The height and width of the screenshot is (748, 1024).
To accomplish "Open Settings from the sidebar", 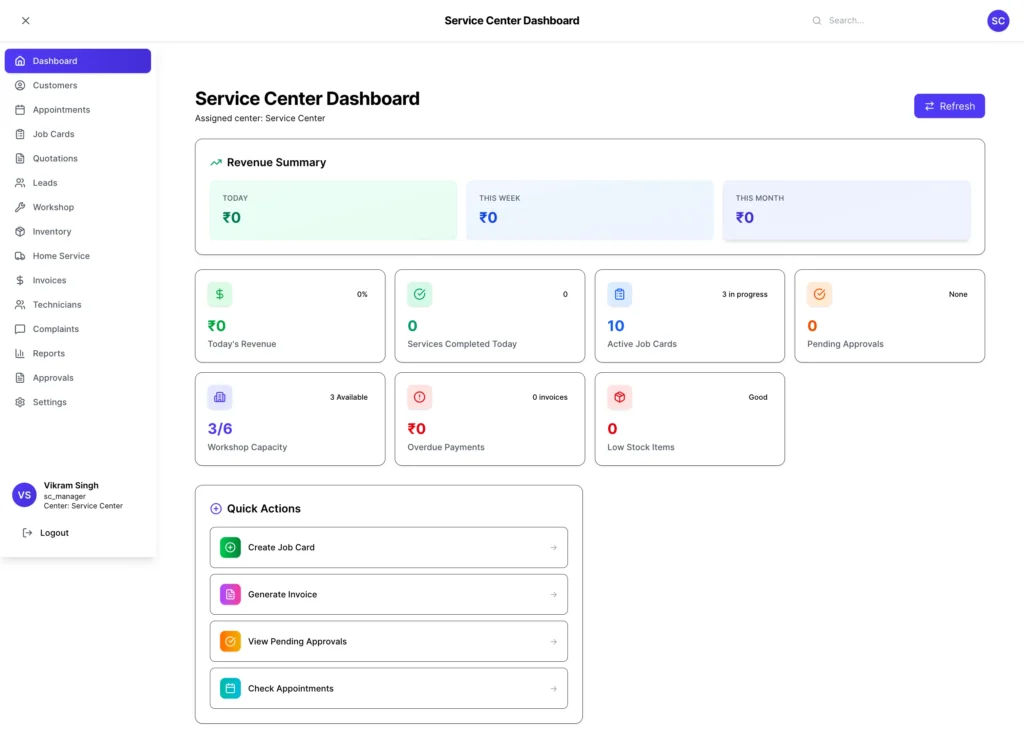I will point(50,402).
